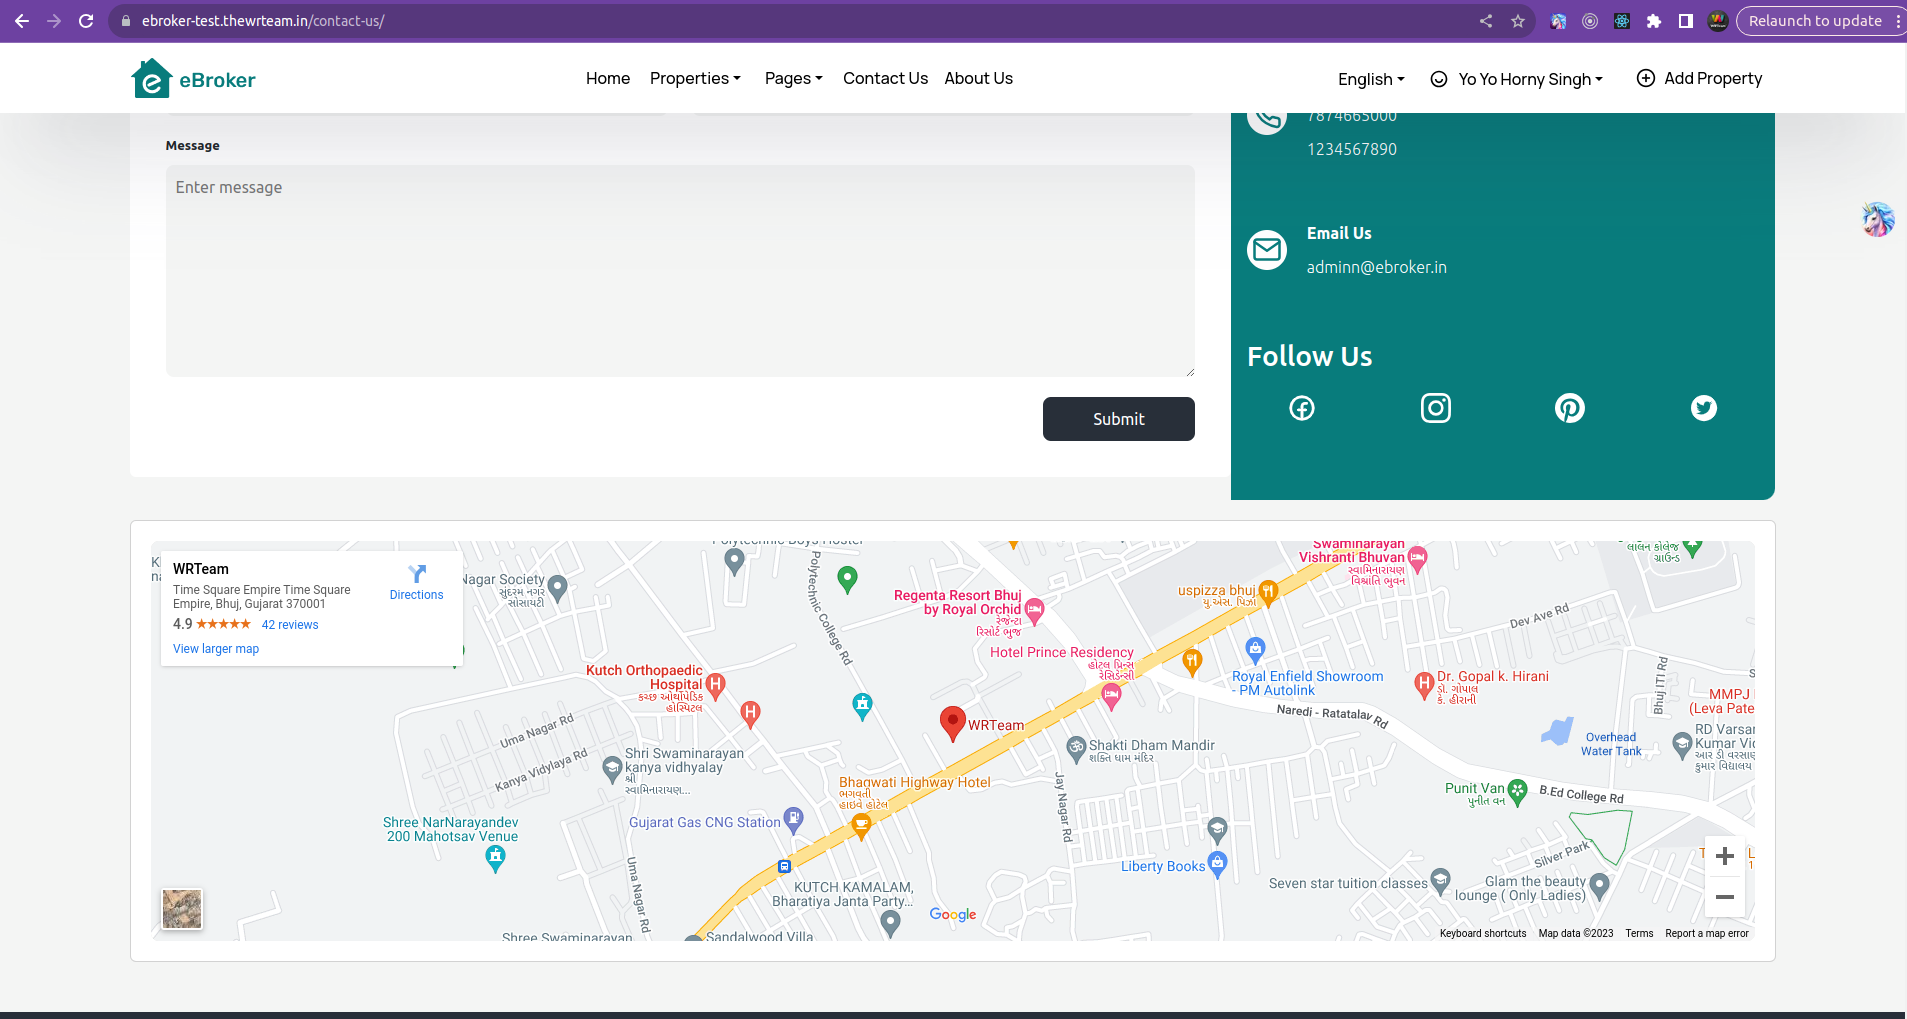The height and width of the screenshot is (1019, 1907).
Task: Click the red WRTeam map pin
Action: [952, 721]
